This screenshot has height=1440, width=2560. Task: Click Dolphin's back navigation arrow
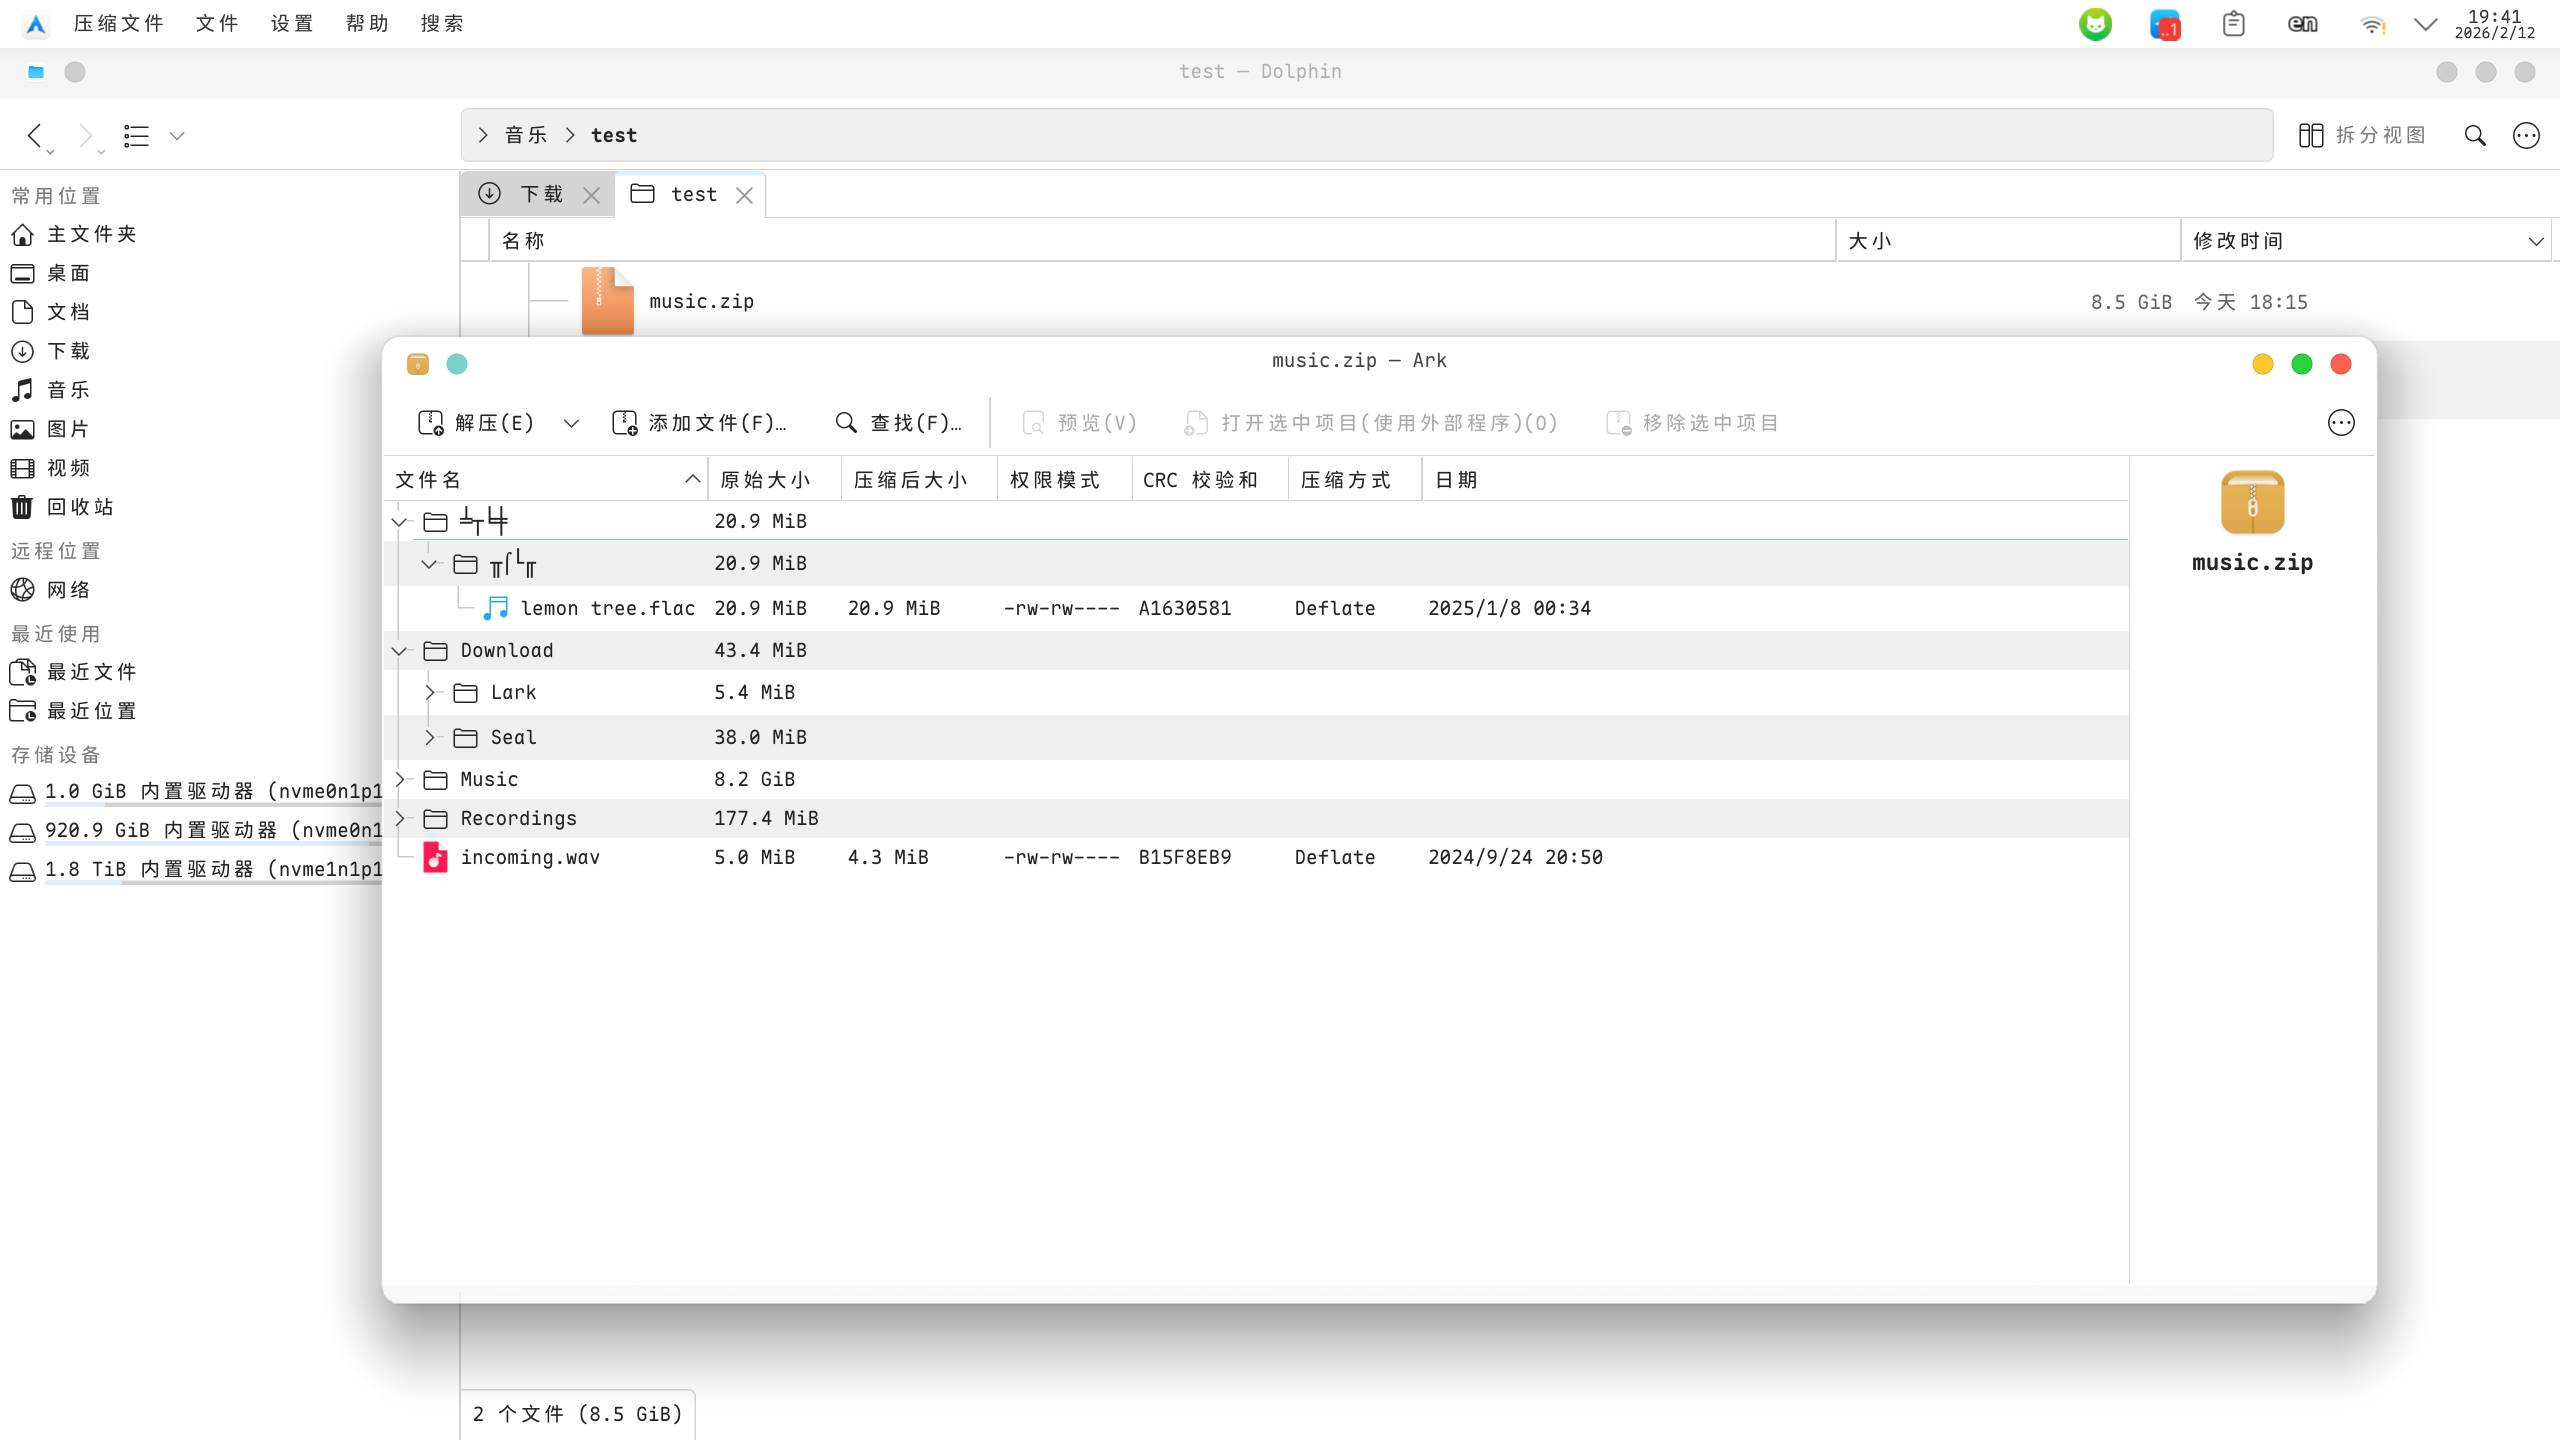35,135
